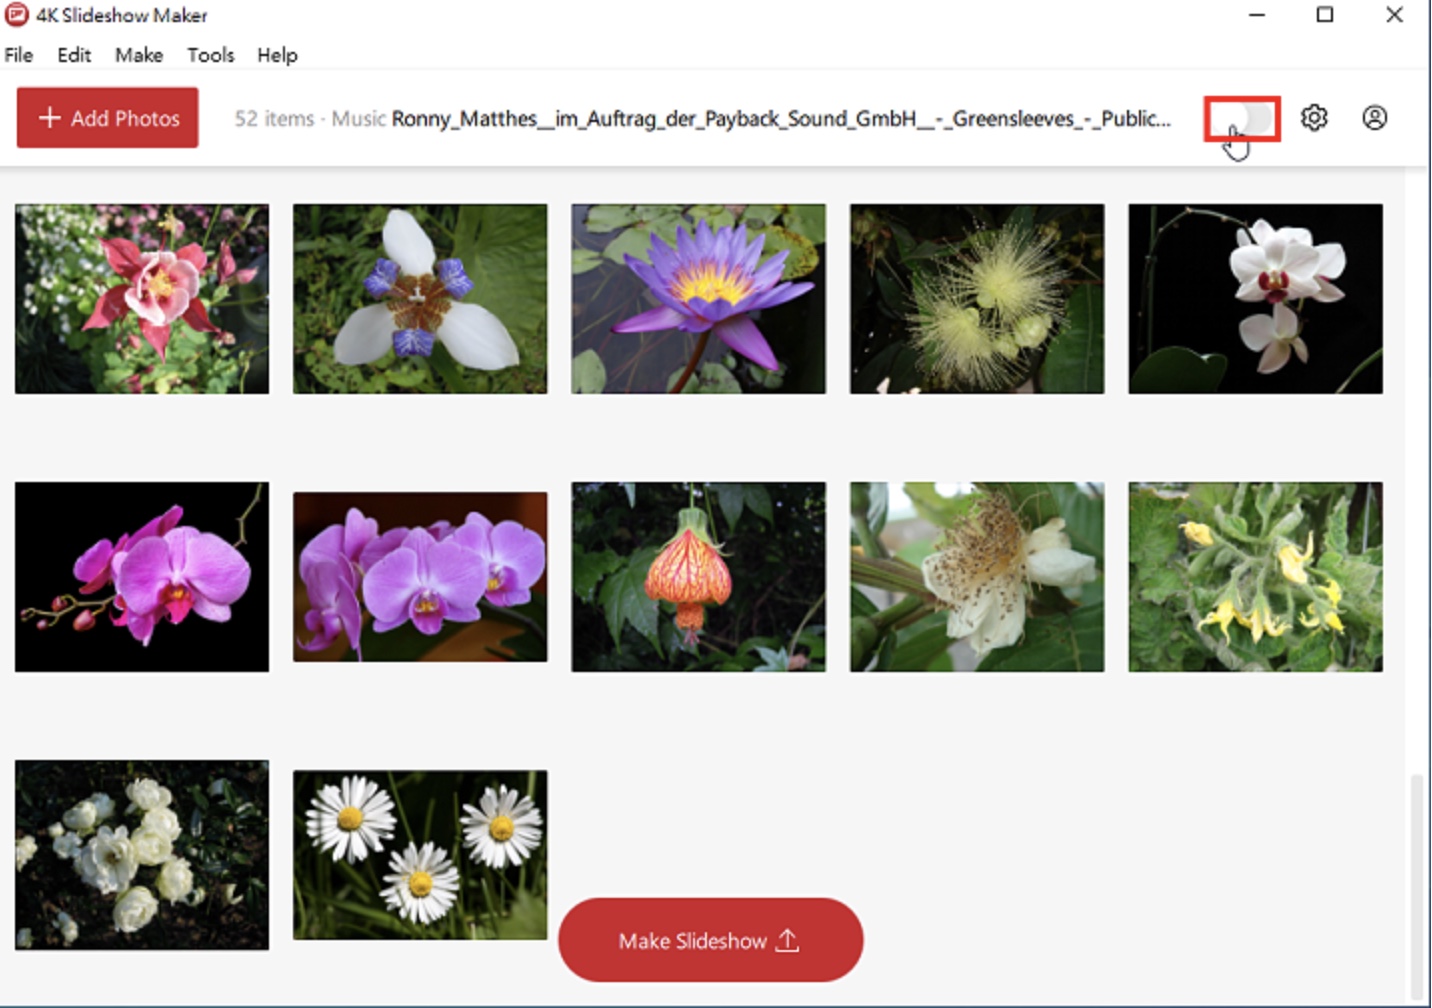This screenshot has width=1432, height=1008.
Task: Open the settings gear icon
Action: pyautogui.click(x=1314, y=118)
